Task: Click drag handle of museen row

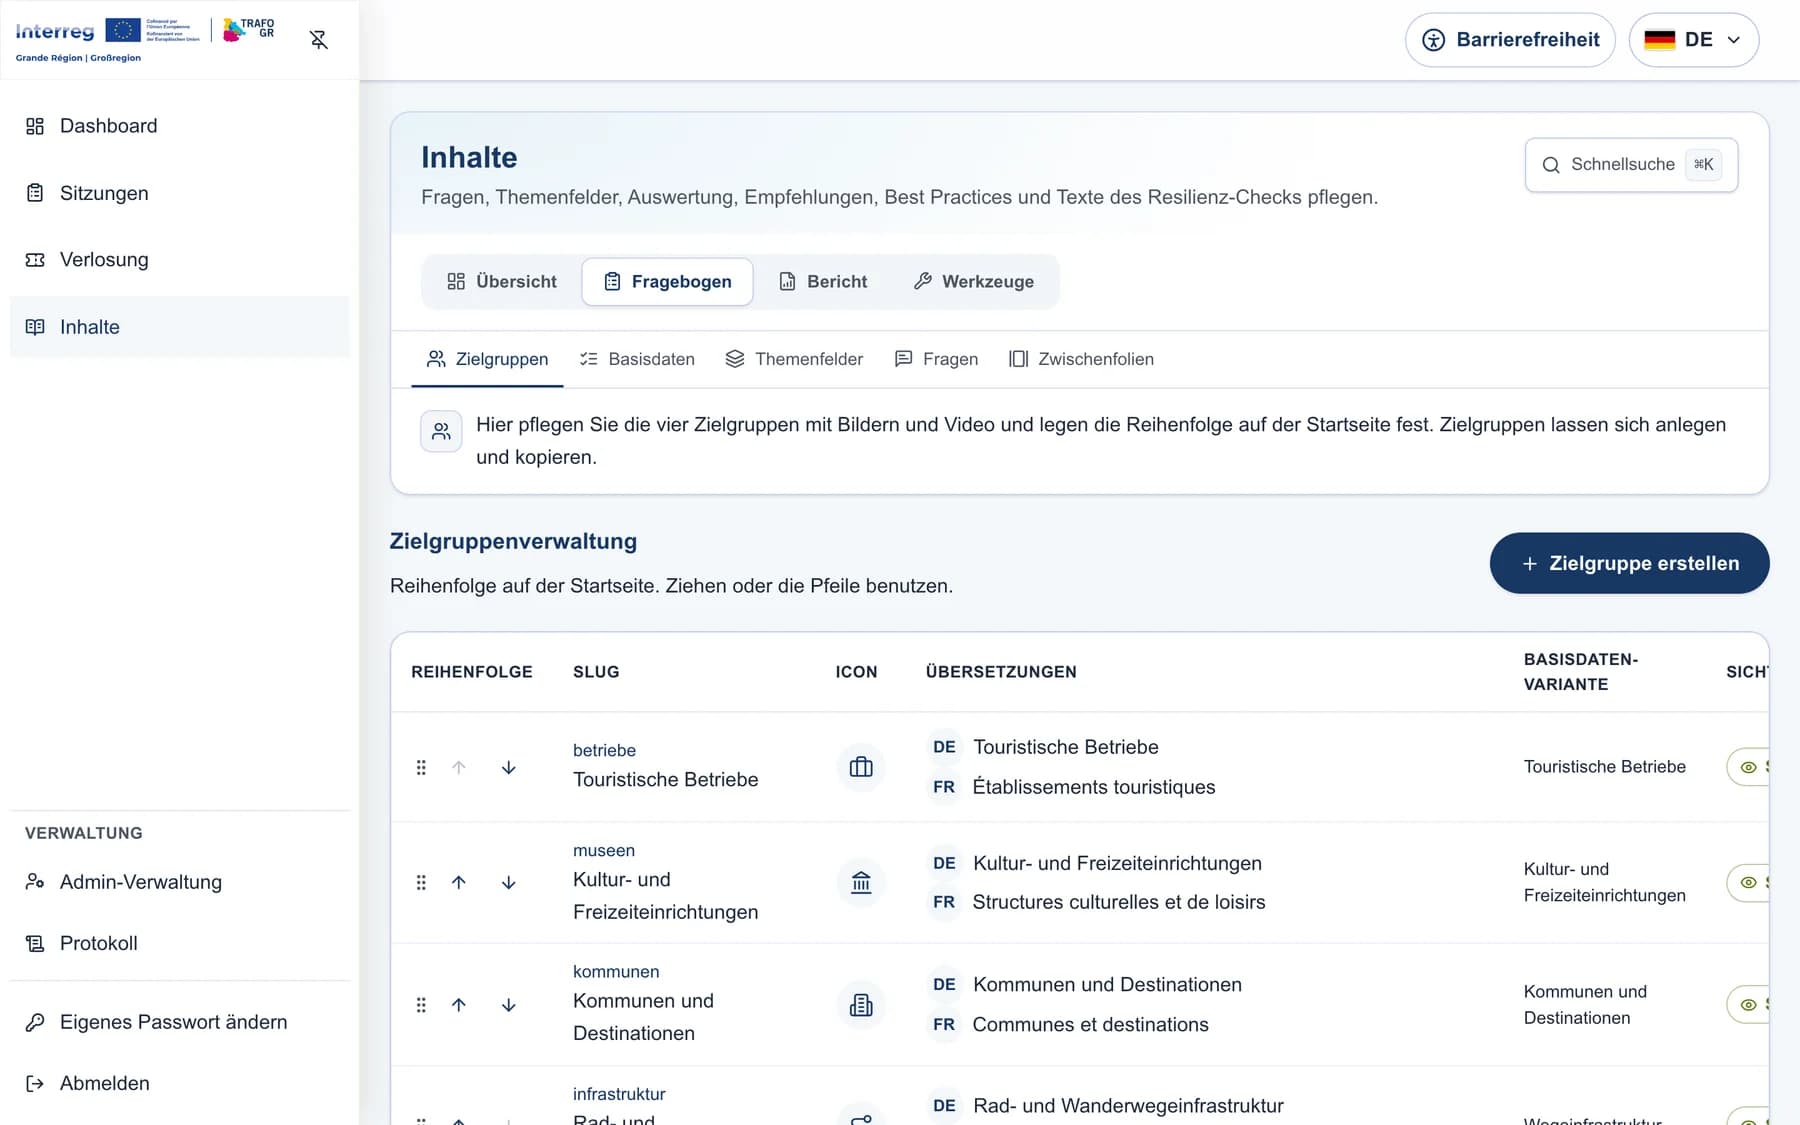Action: coord(421,883)
